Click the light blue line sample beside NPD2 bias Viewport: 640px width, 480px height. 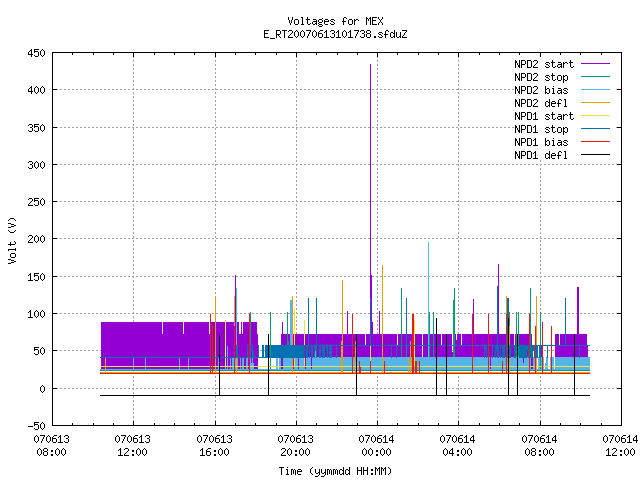coord(596,89)
